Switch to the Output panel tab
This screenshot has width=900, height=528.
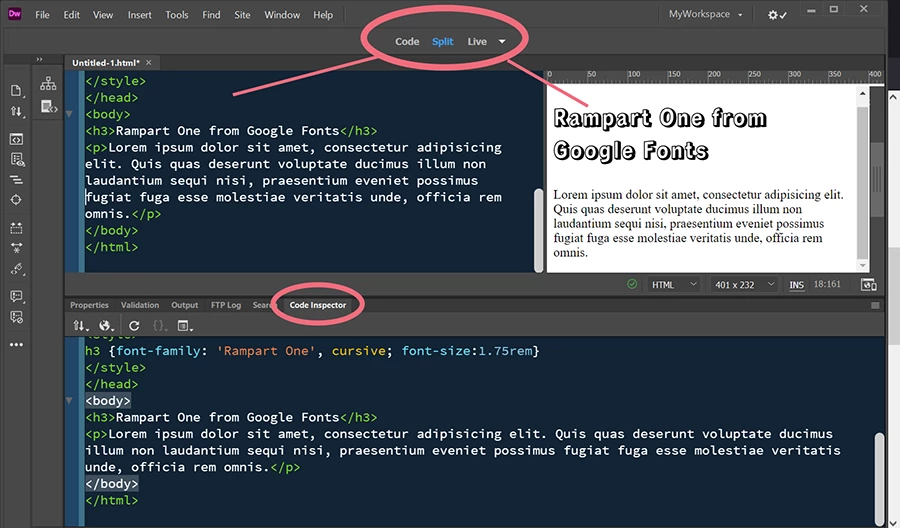tap(185, 305)
